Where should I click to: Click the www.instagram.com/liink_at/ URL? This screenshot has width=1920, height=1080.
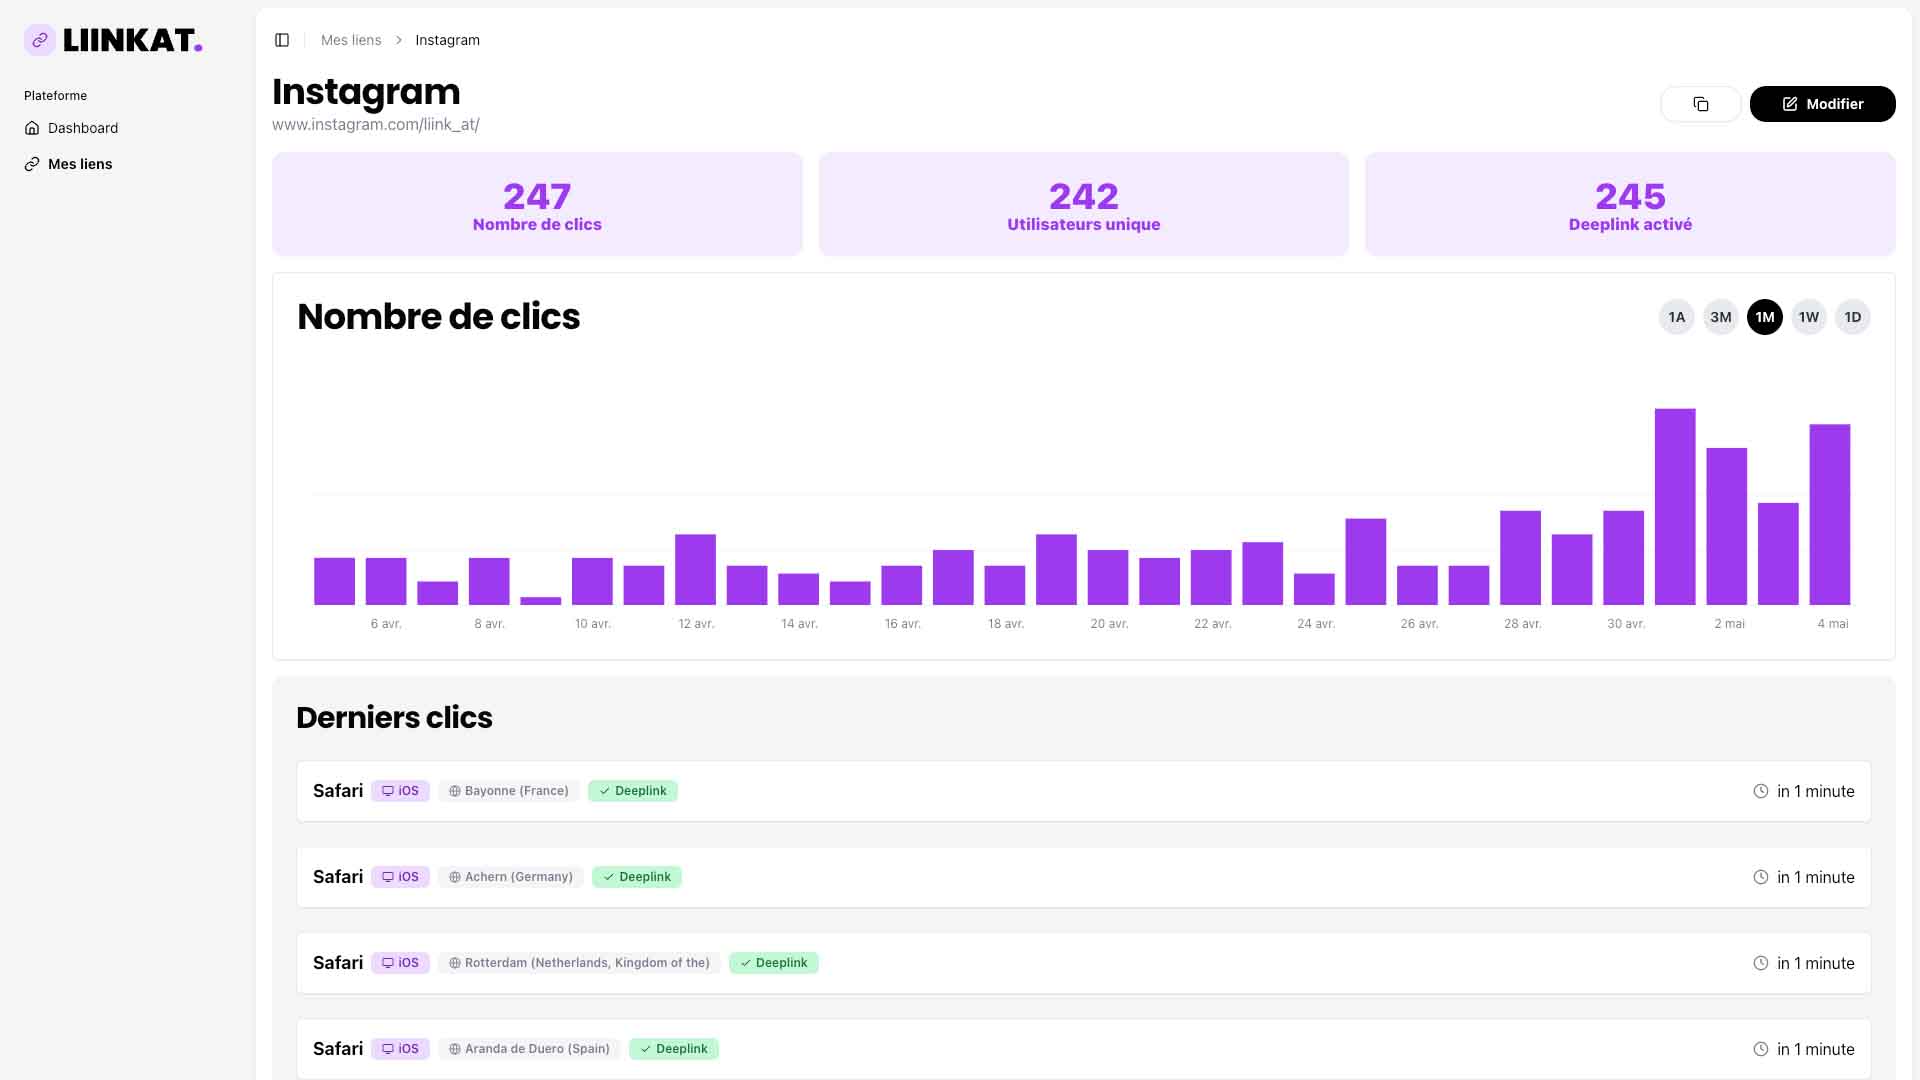[x=376, y=125]
